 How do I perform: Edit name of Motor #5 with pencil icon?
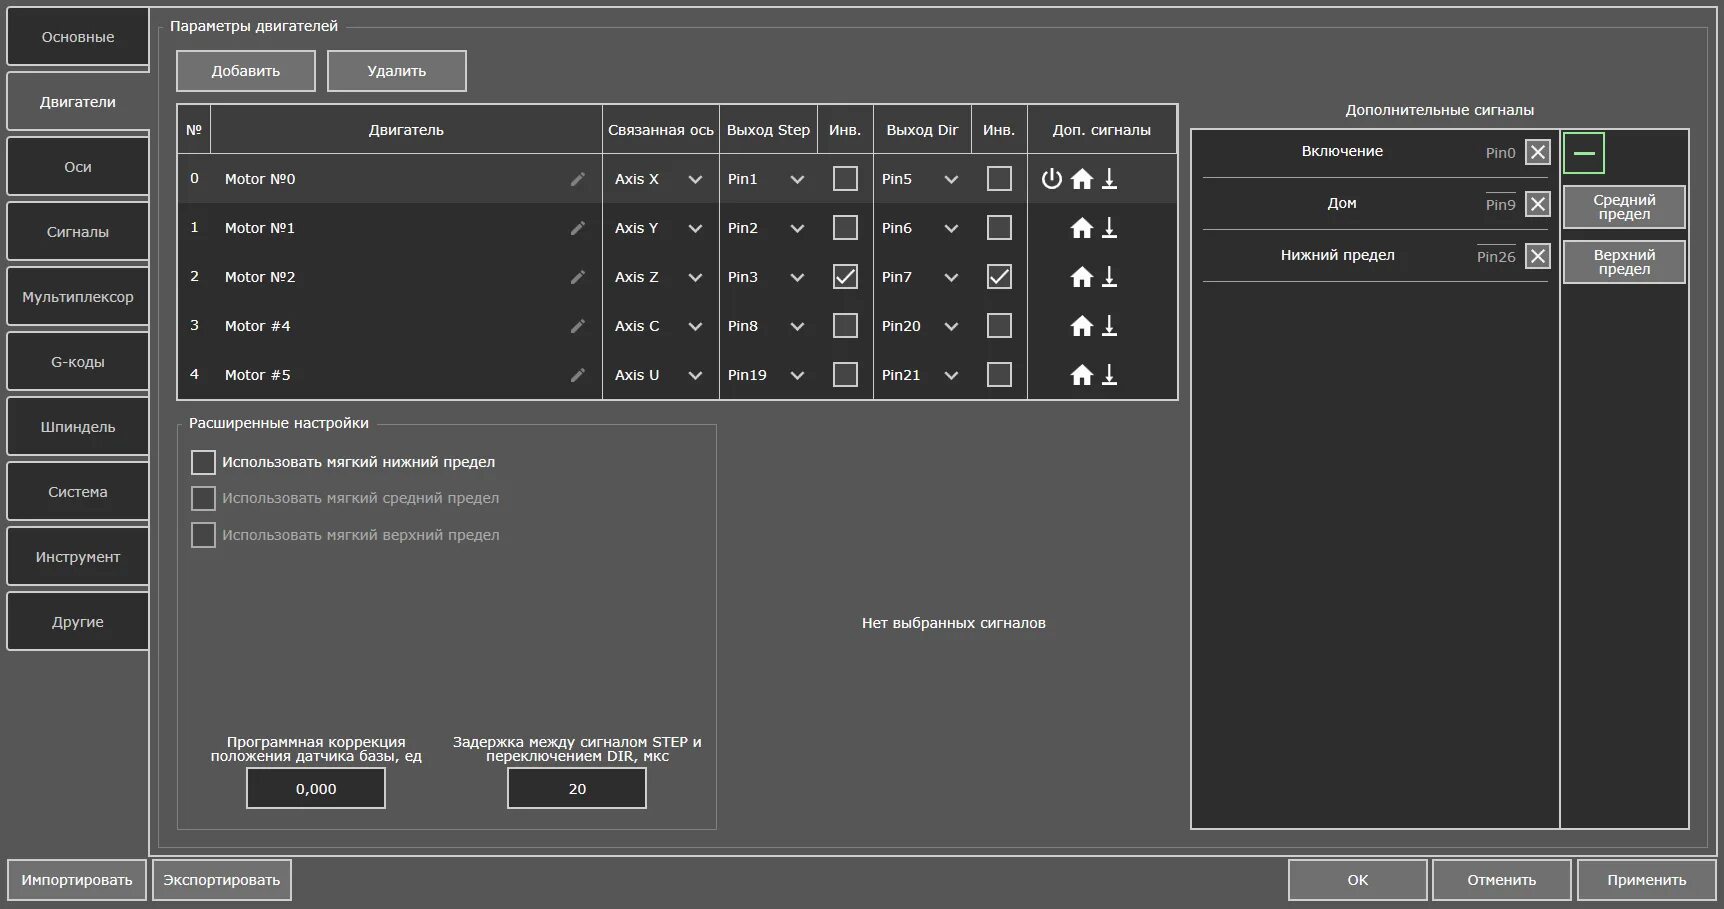[578, 375]
